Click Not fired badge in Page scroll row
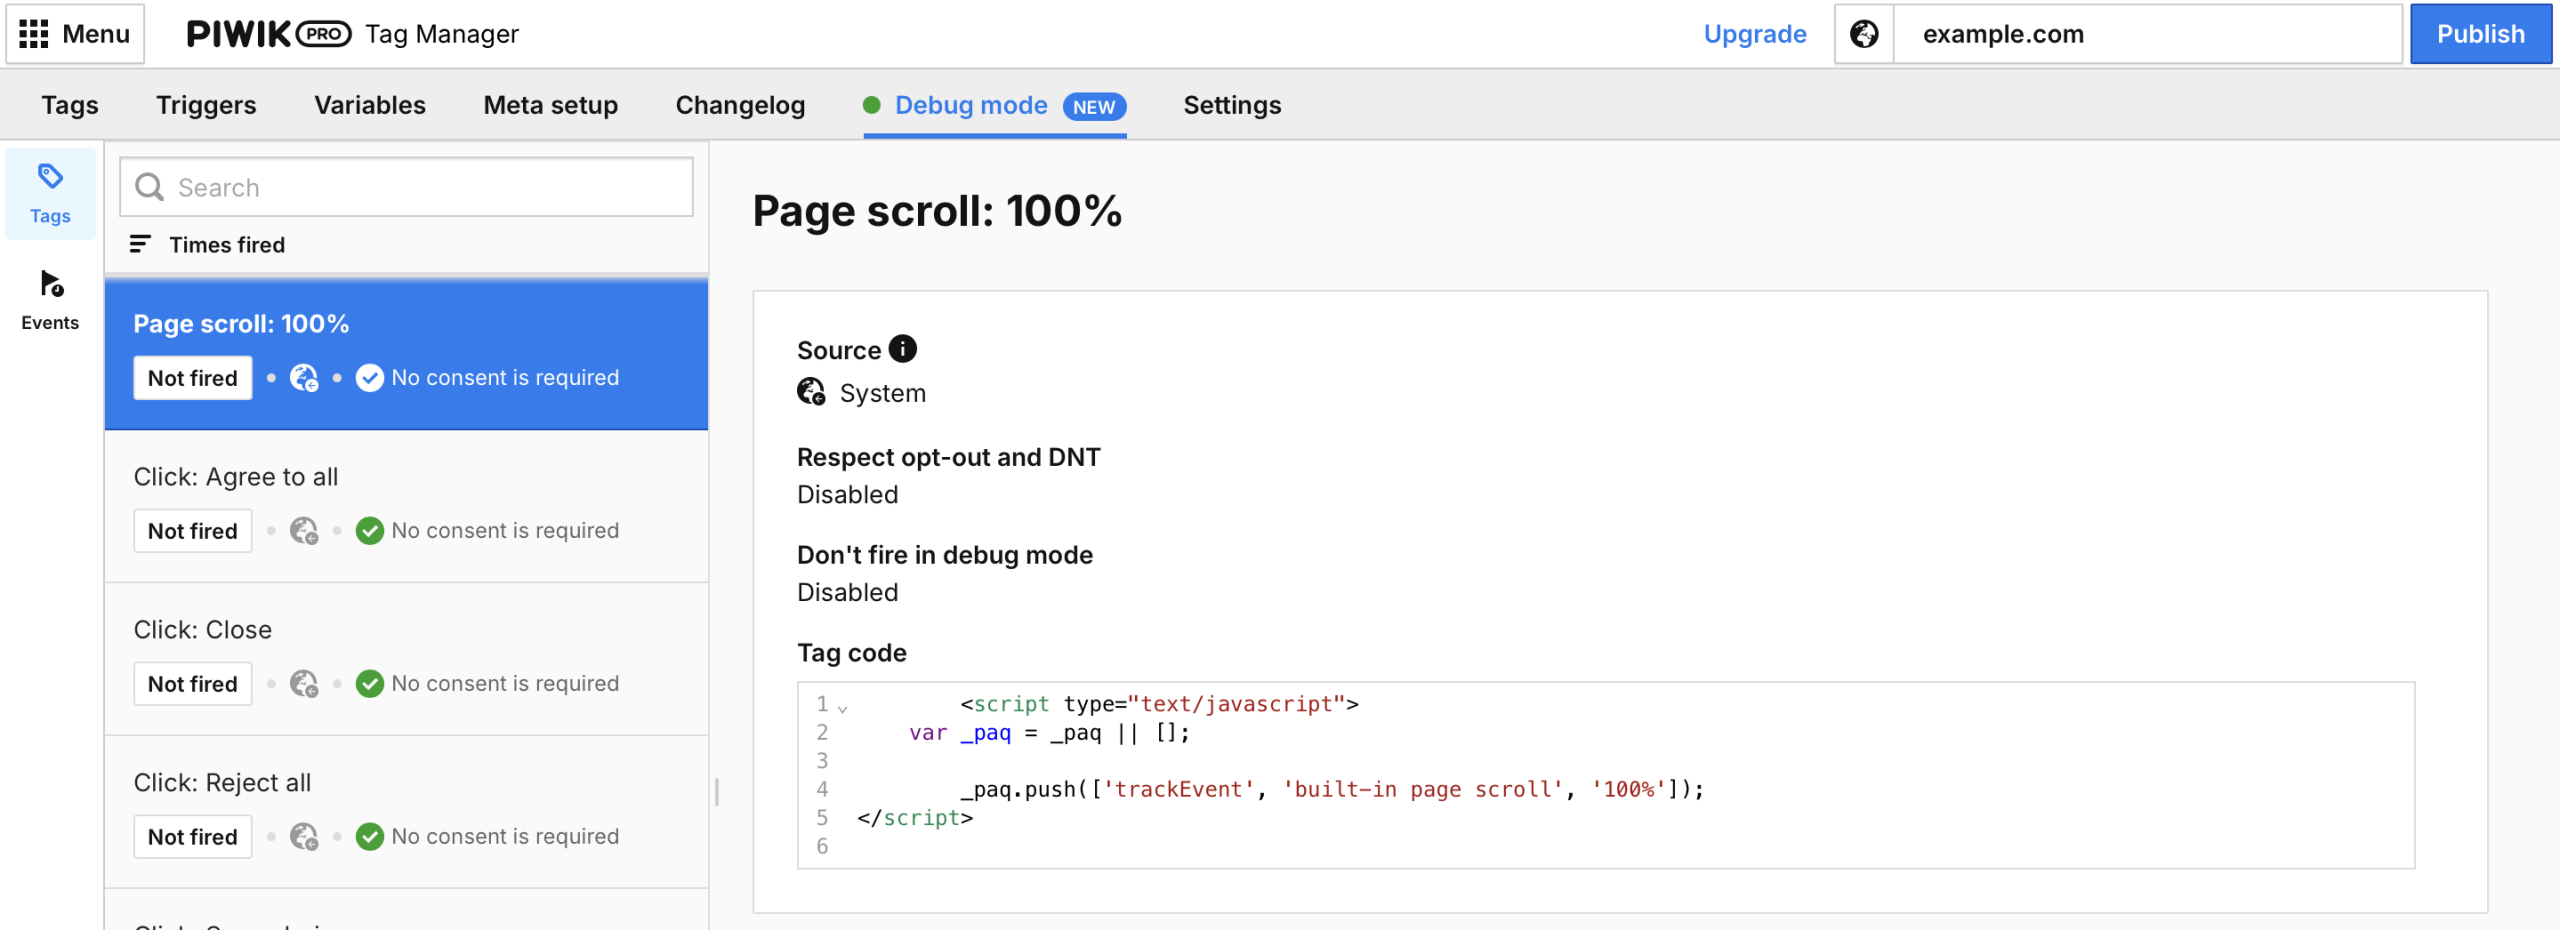 193,378
